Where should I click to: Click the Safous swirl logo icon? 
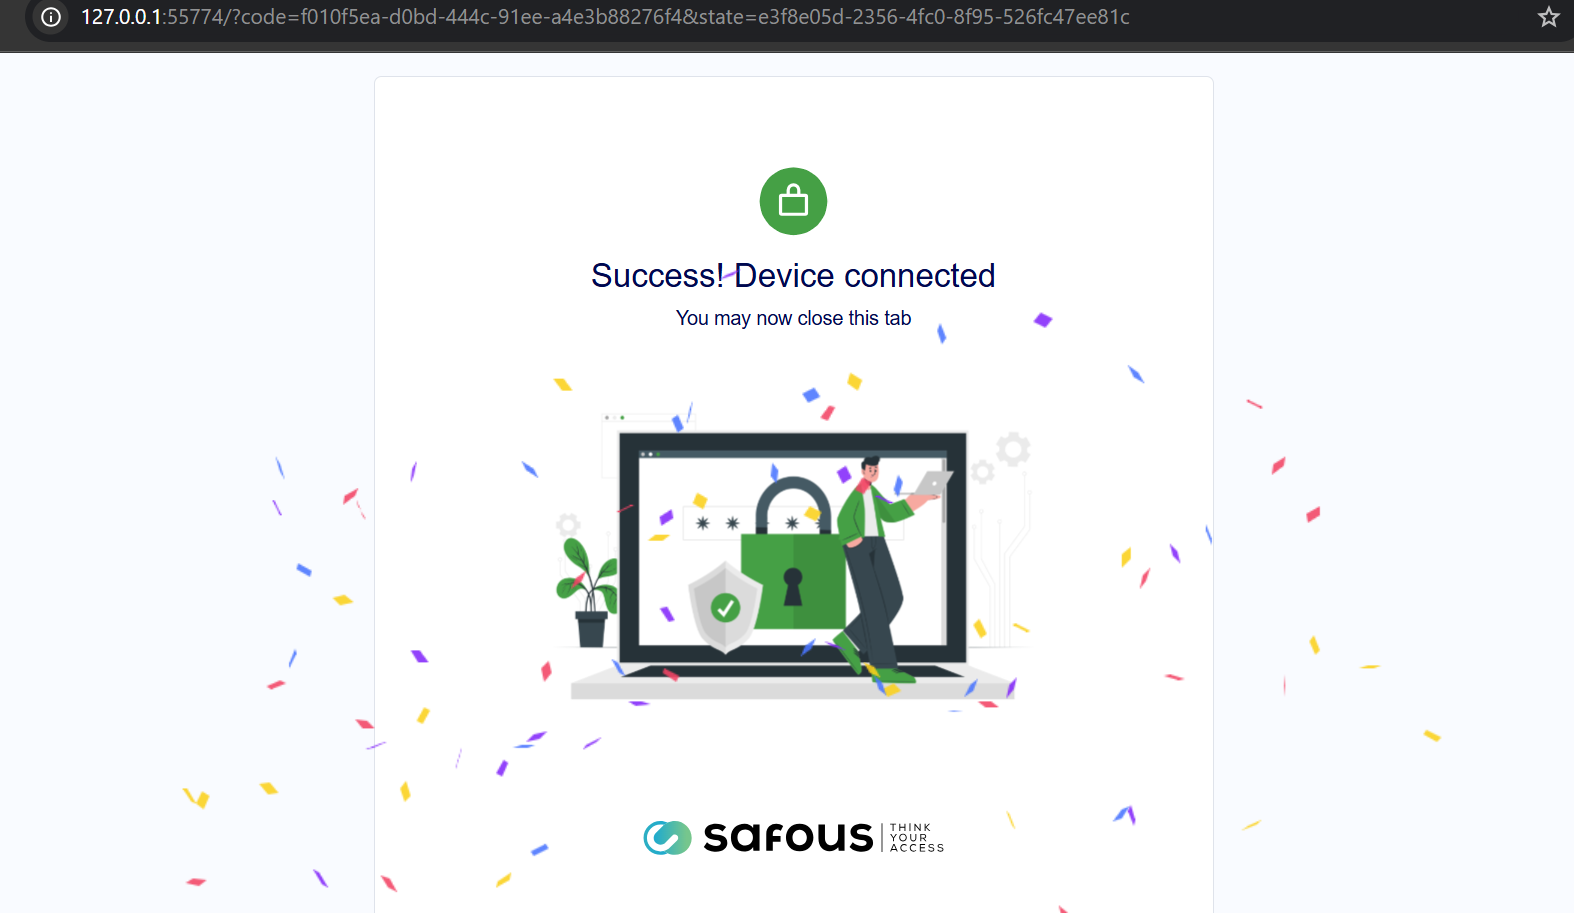point(667,837)
